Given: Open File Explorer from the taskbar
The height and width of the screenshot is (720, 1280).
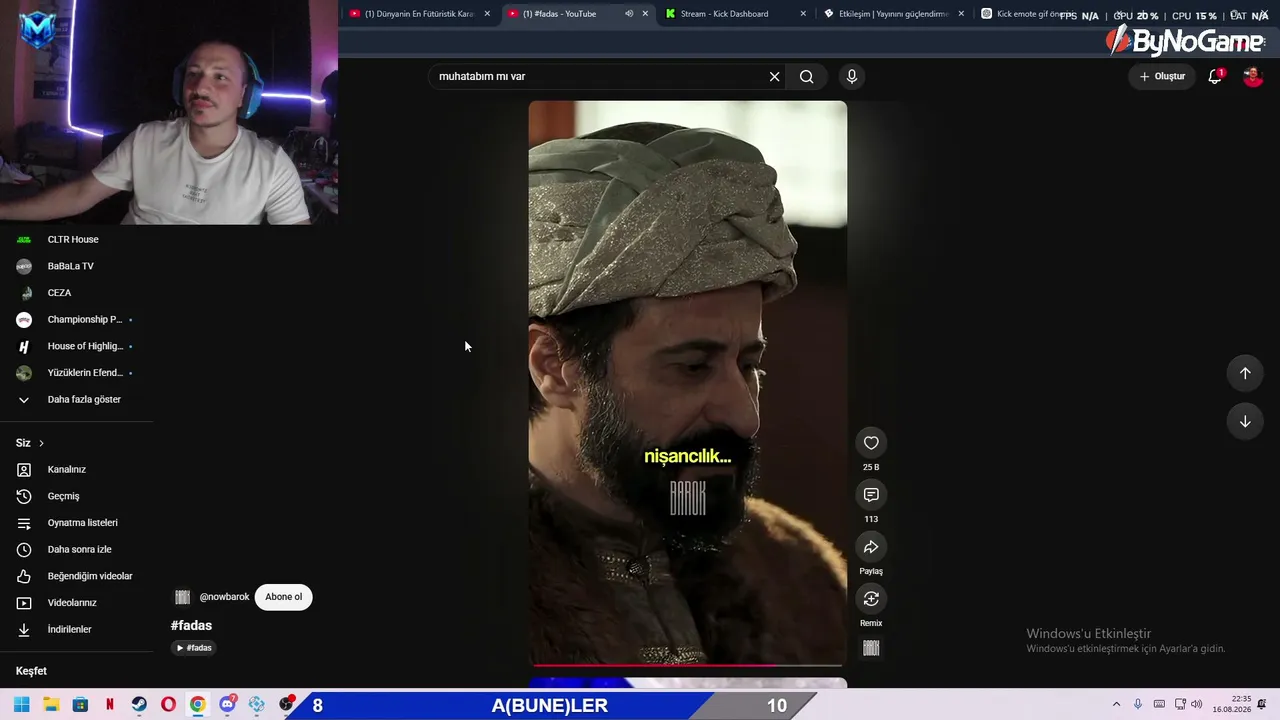Looking at the screenshot, I should tap(51, 705).
